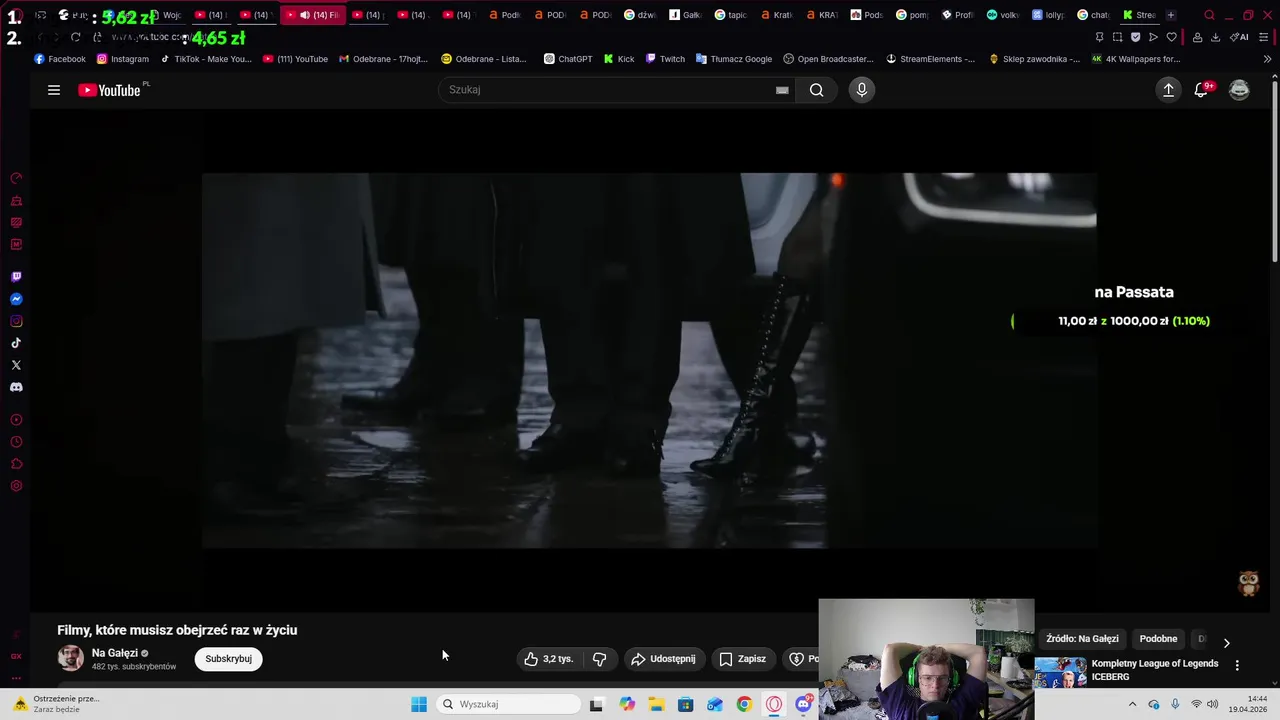Open the GX Control icon atop the sidebar
This screenshot has width=1280, height=720.
pyautogui.click(x=16, y=179)
